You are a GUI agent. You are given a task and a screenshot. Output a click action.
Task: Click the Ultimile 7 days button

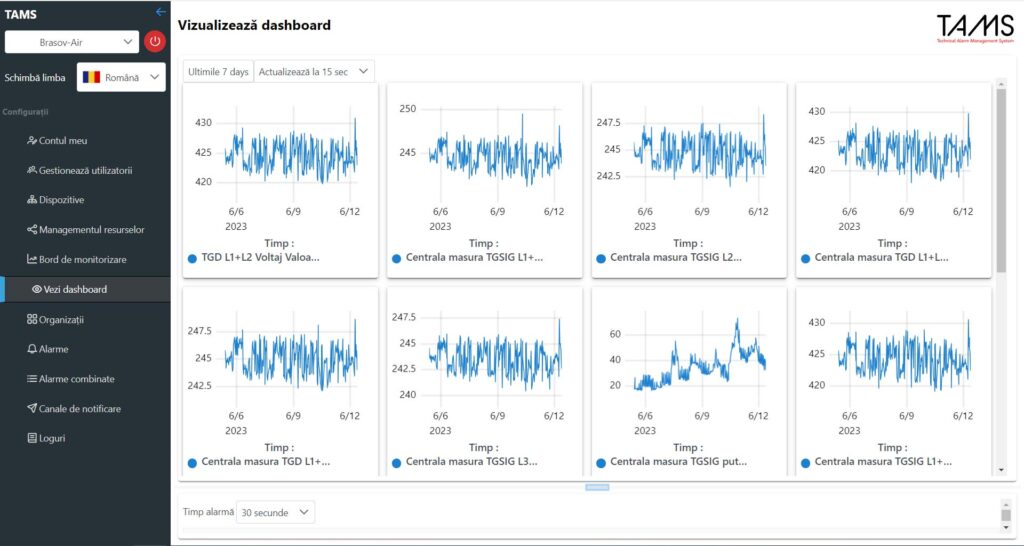[x=218, y=72]
